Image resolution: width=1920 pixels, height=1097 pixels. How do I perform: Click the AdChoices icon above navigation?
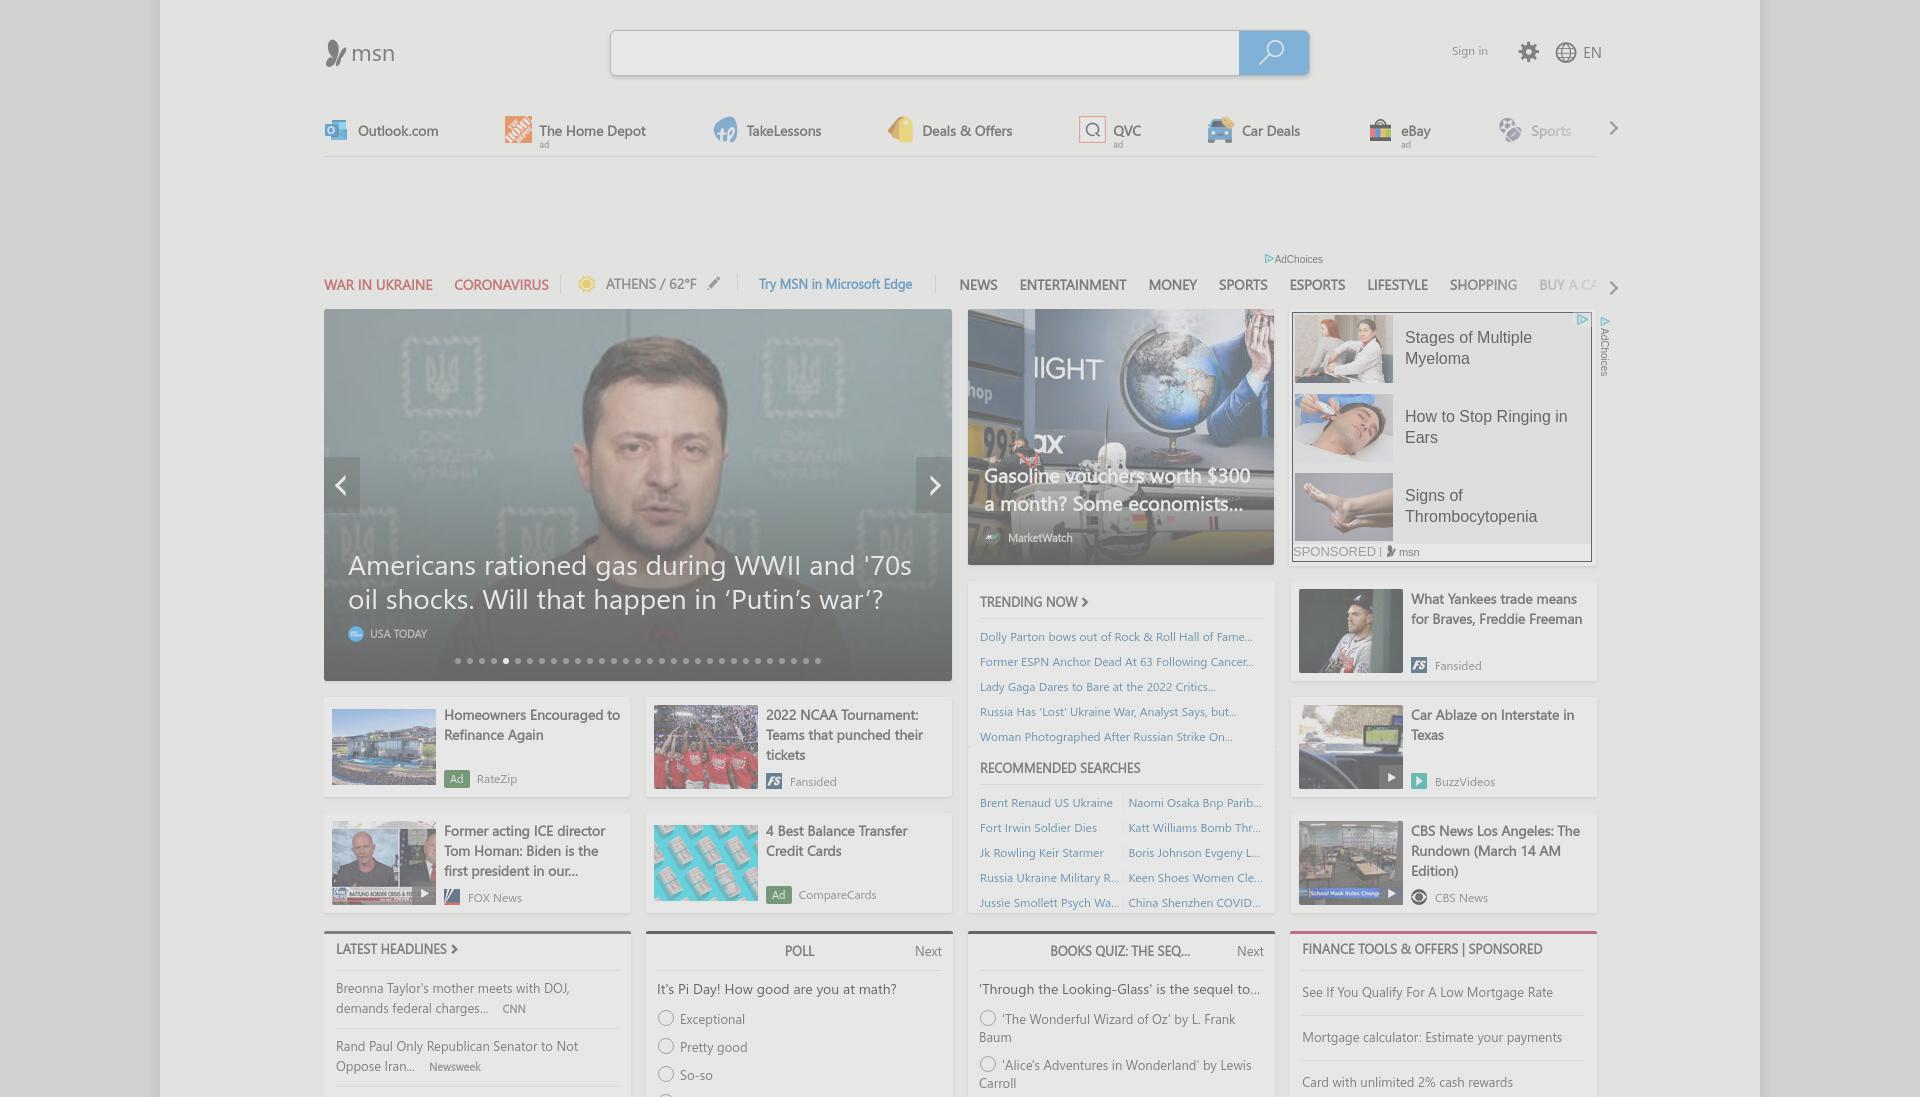(1268, 259)
